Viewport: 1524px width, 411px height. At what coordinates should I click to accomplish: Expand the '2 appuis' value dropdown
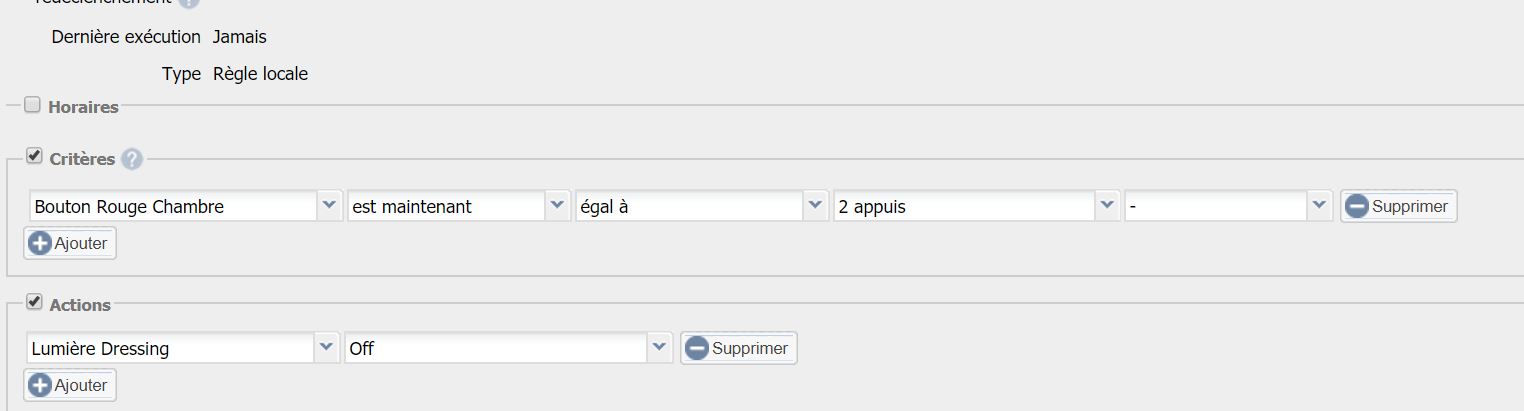tap(1106, 206)
